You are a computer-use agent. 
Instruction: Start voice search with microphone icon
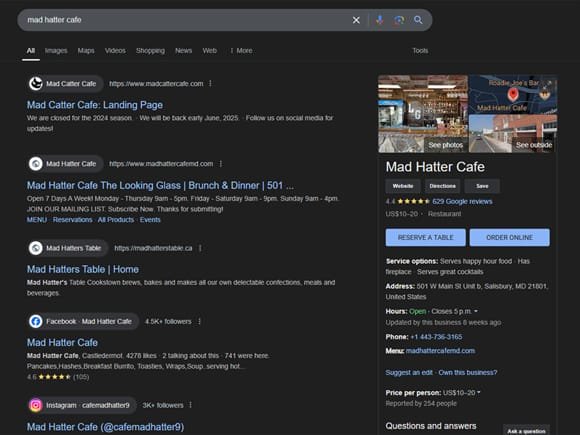pos(380,20)
